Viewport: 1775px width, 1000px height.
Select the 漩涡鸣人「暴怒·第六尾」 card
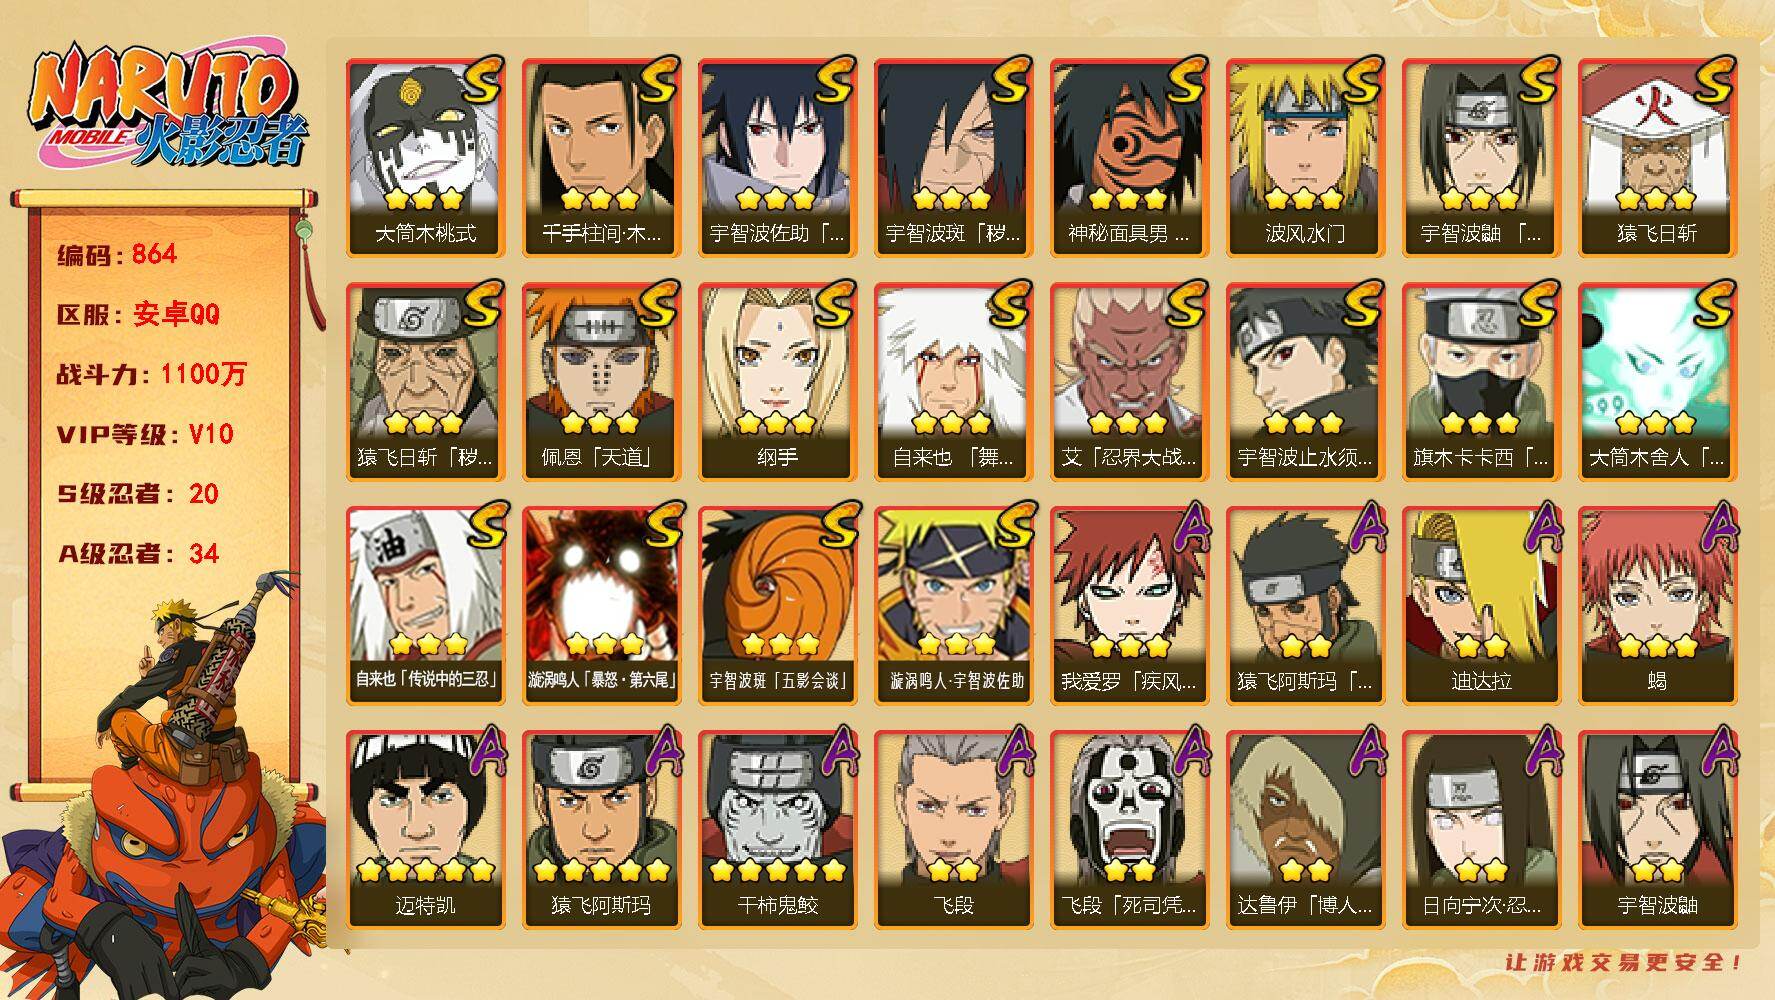click(x=602, y=606)
